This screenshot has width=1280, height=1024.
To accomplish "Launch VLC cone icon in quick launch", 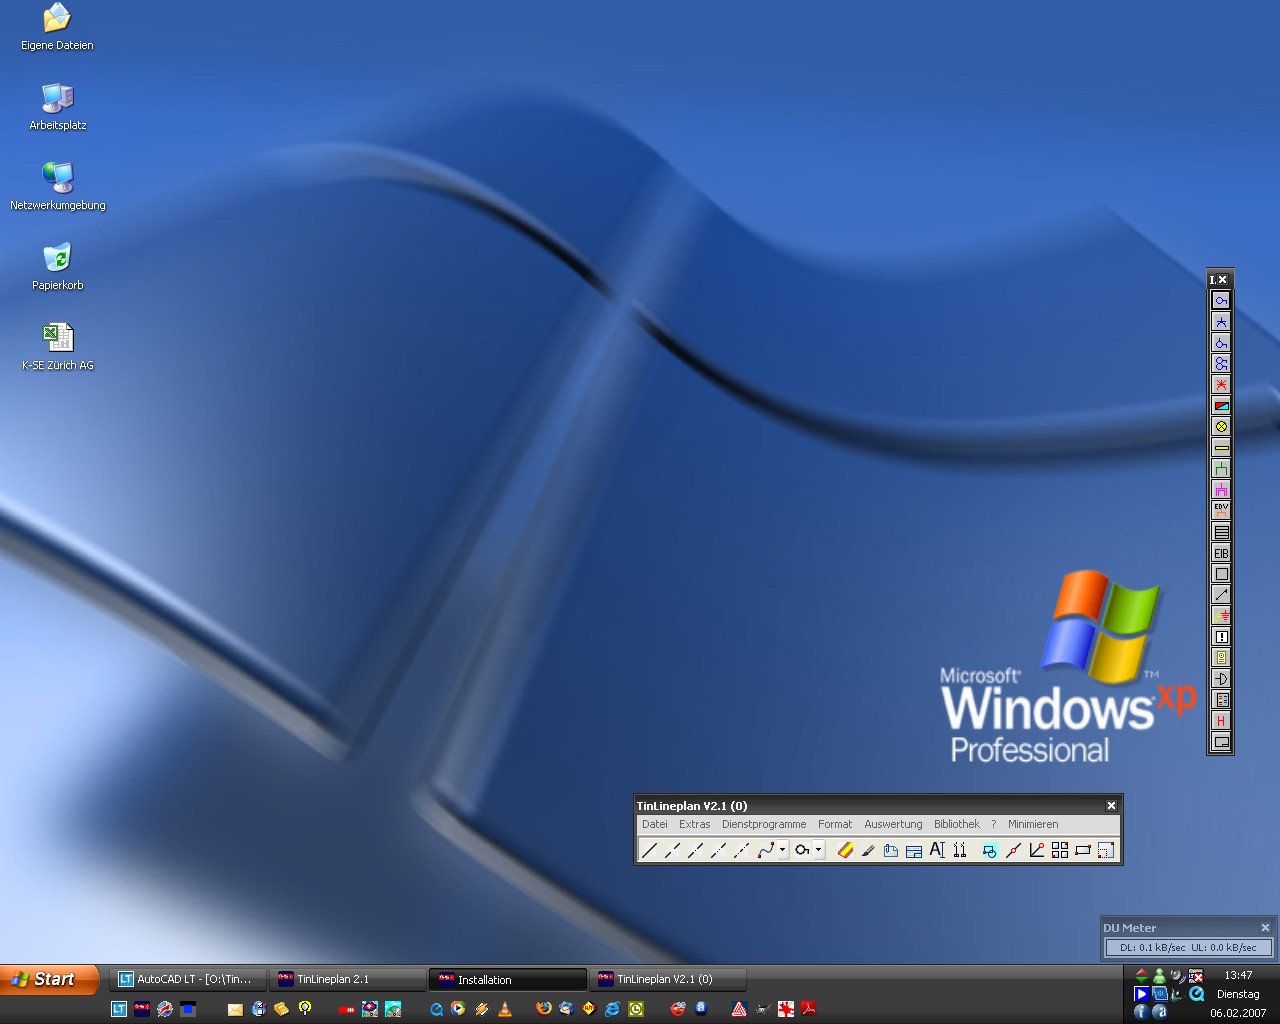I will click(505, 1009).
